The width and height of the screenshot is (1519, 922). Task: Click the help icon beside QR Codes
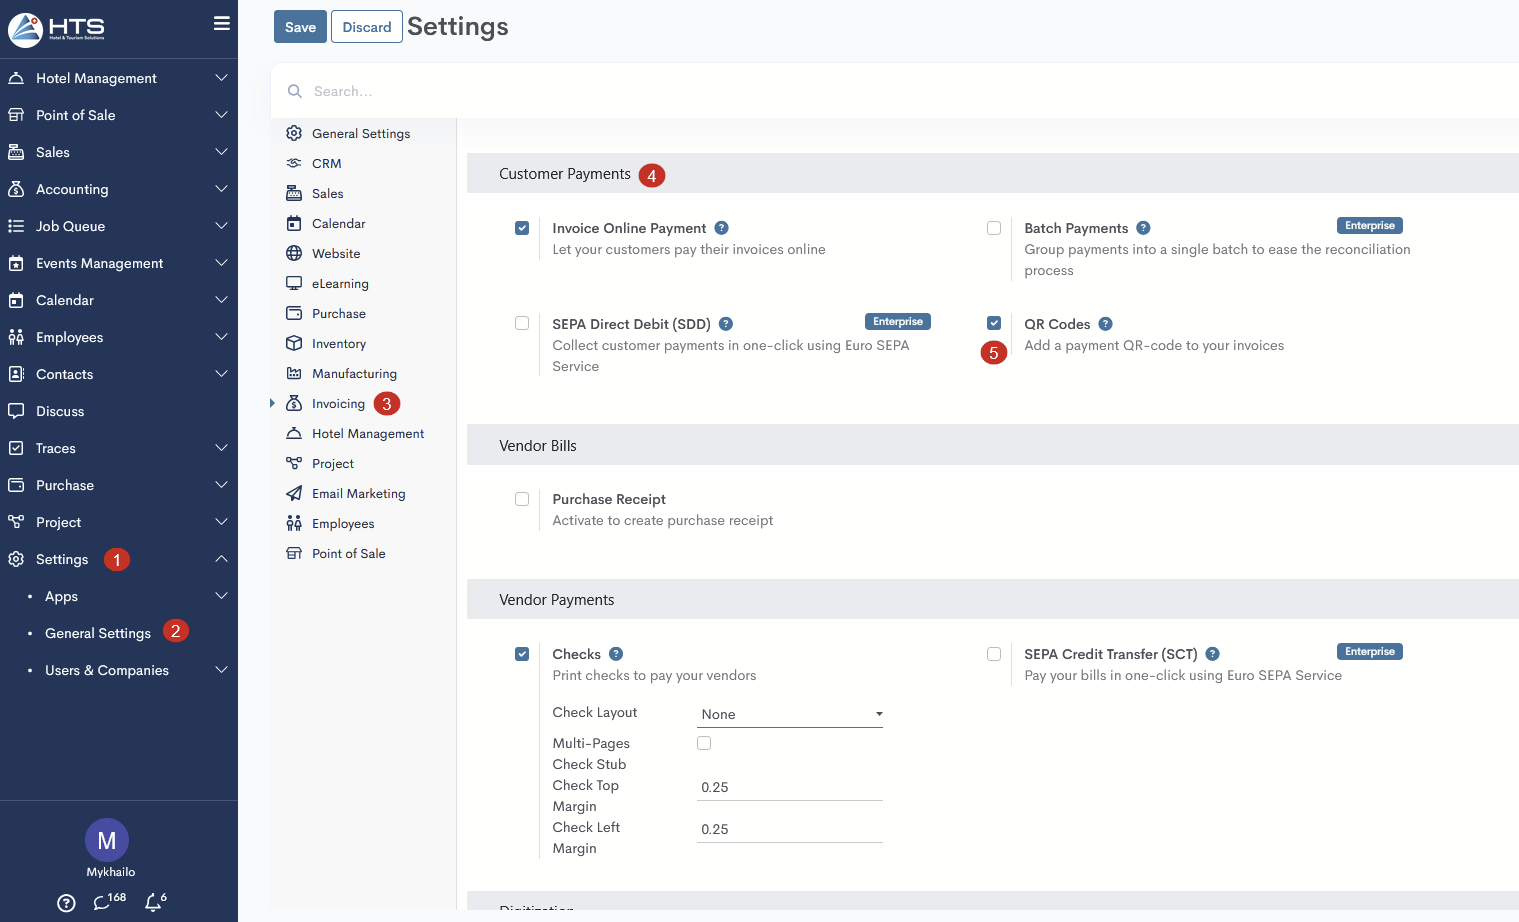click(1105, 324)
